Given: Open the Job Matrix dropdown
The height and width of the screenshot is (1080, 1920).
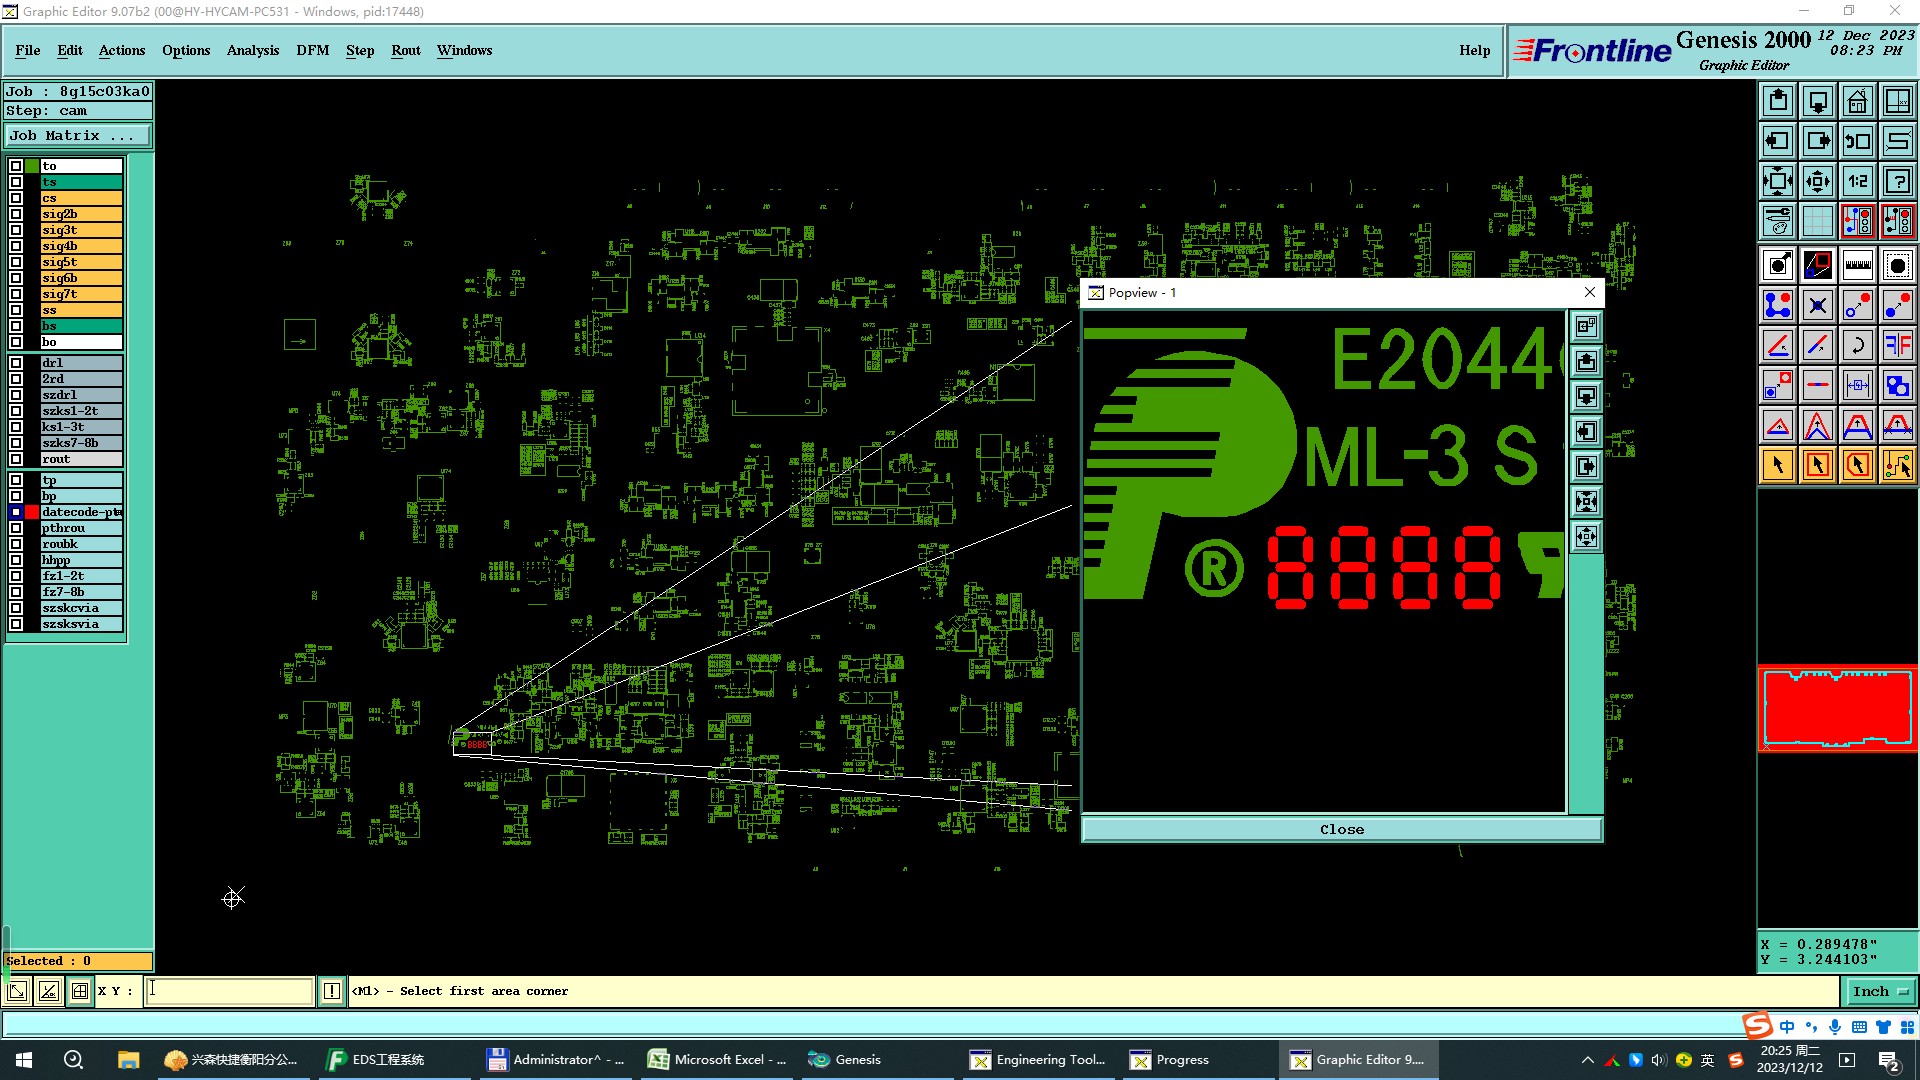Looking at the screenshot, I should tap(78, 136).
